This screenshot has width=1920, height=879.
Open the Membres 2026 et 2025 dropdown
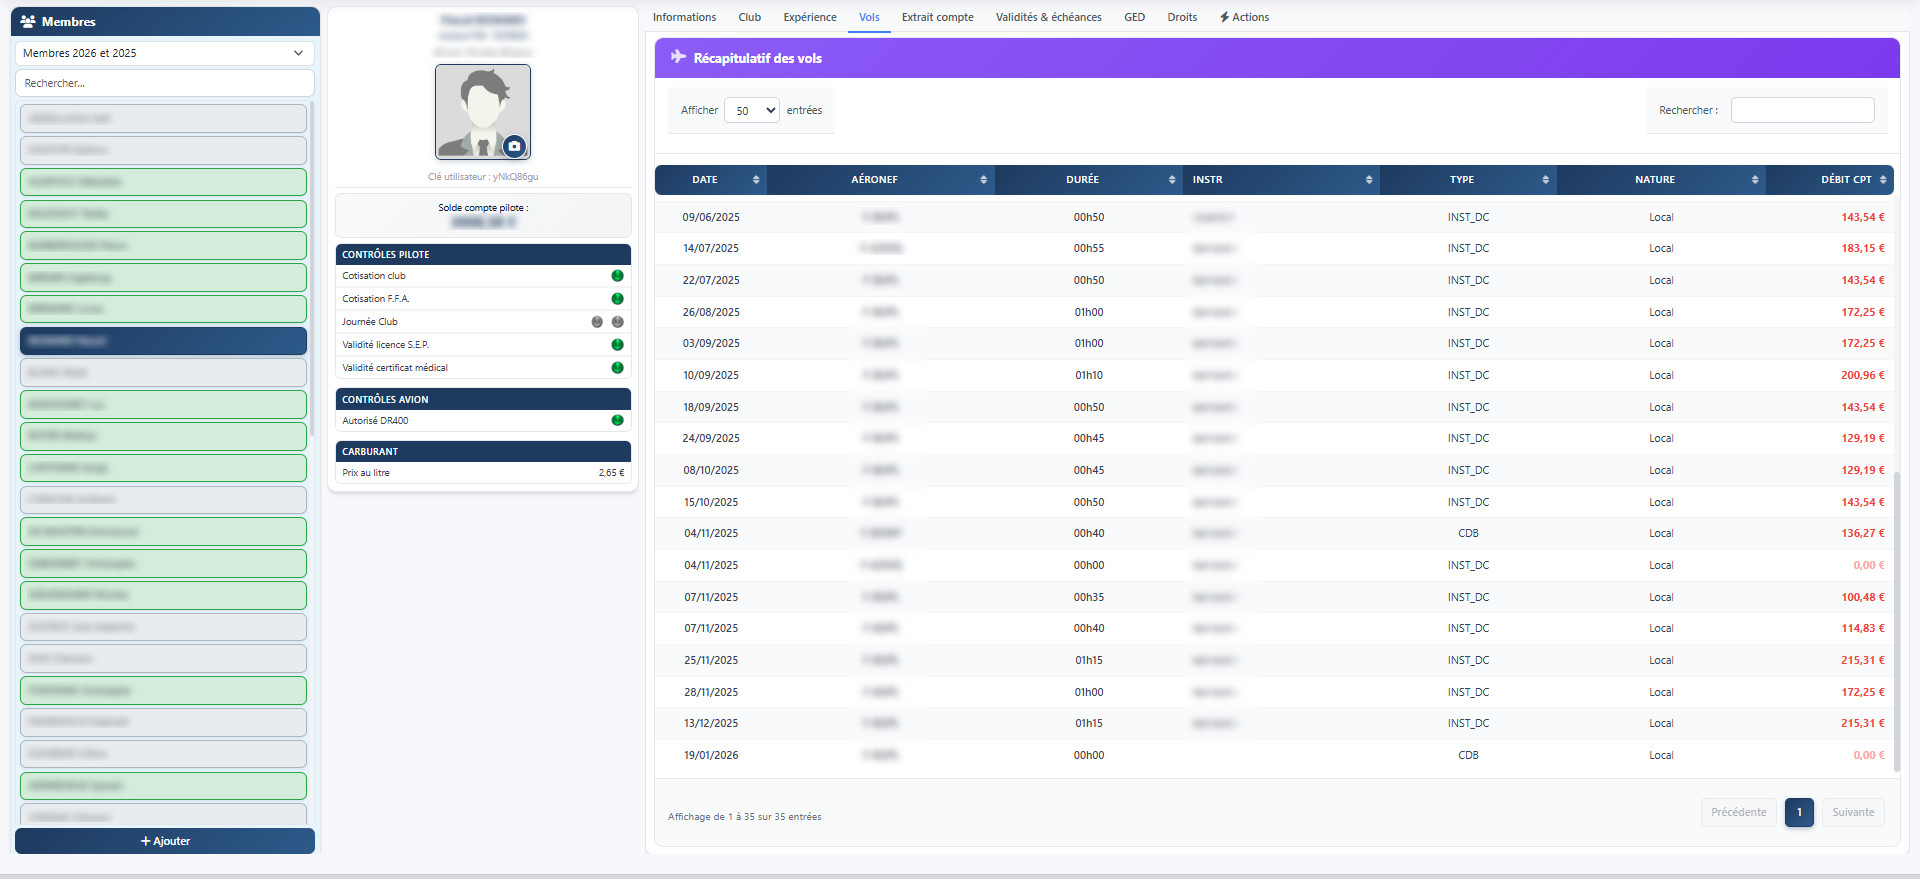(x=164, y=53)
